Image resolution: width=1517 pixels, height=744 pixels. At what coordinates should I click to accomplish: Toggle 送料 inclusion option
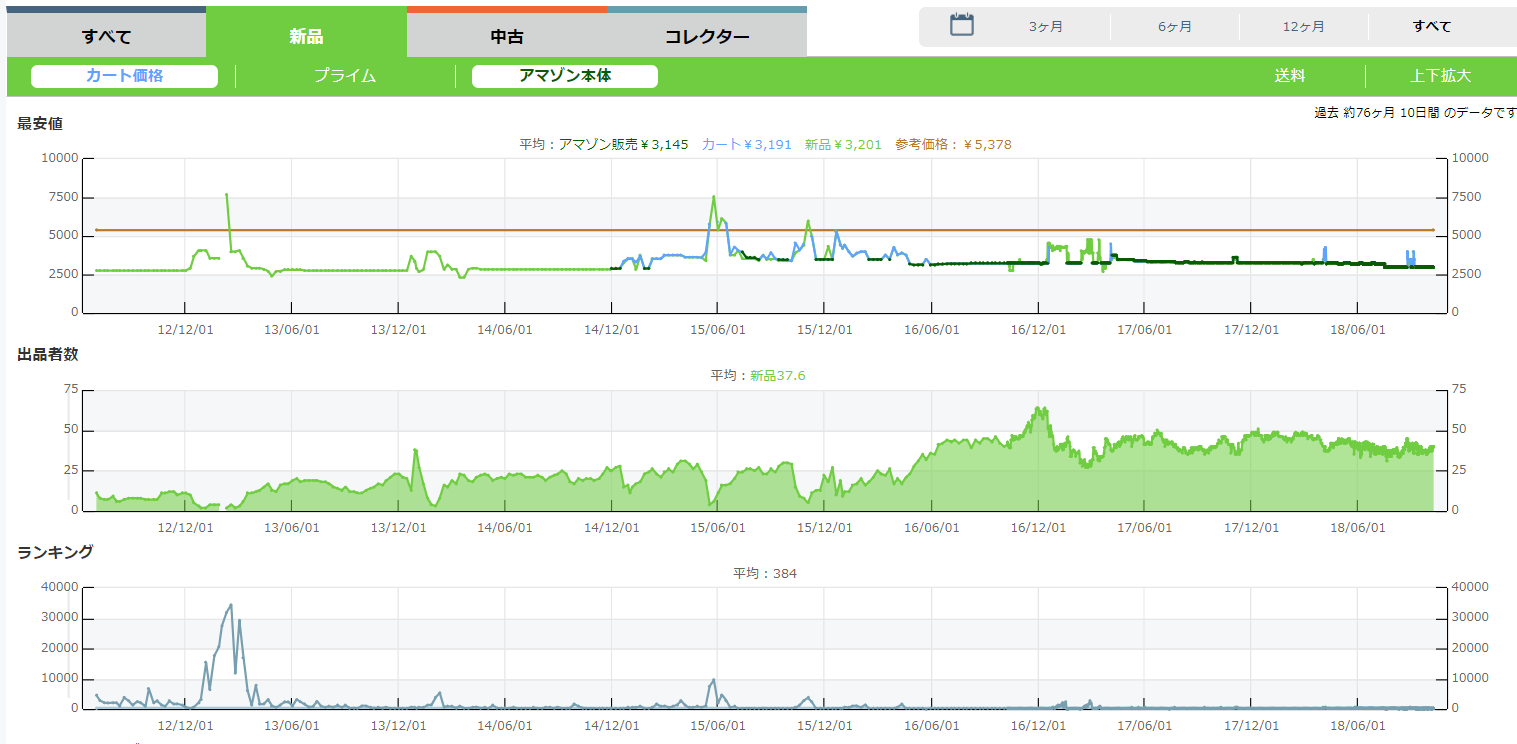coord(1290,76)
